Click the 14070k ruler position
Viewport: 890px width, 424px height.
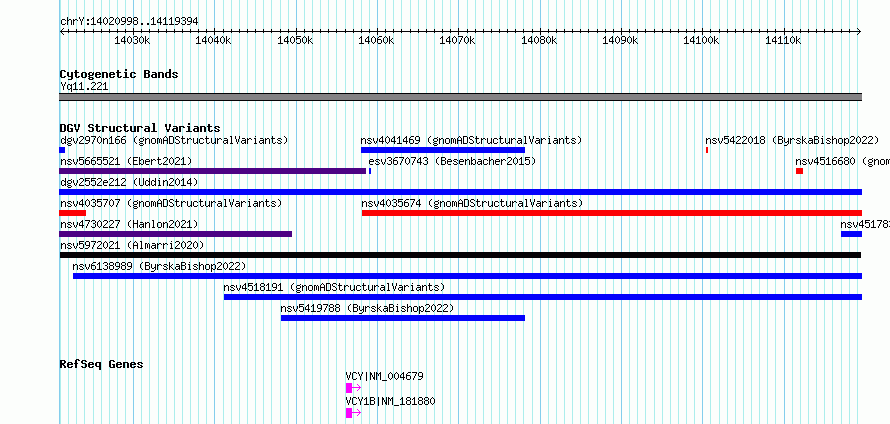(457, 41)
